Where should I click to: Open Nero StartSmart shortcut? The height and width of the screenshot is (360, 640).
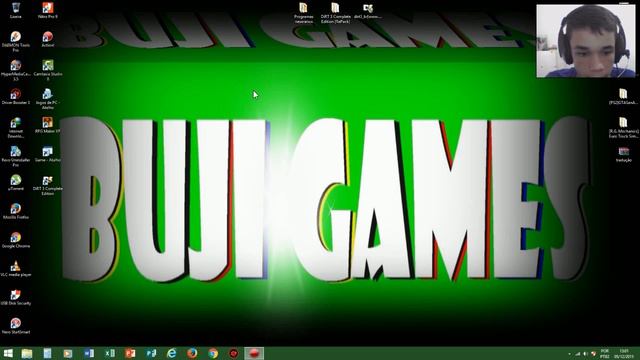click(16, 325)
